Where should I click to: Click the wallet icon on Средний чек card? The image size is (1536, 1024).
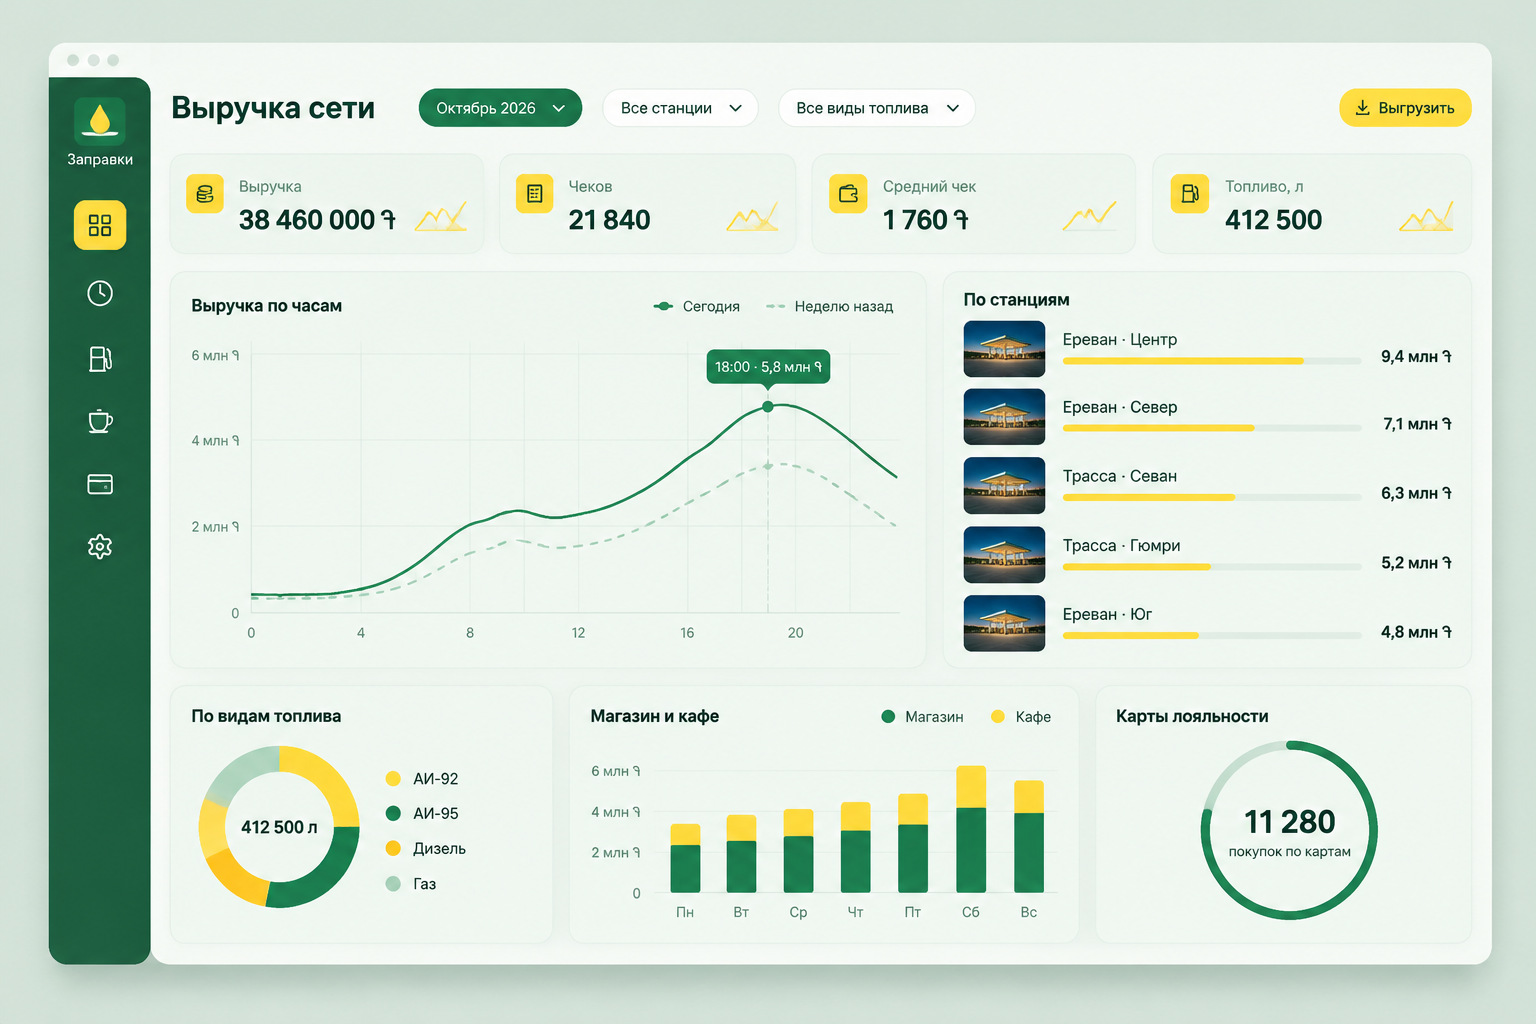point(848,194)
